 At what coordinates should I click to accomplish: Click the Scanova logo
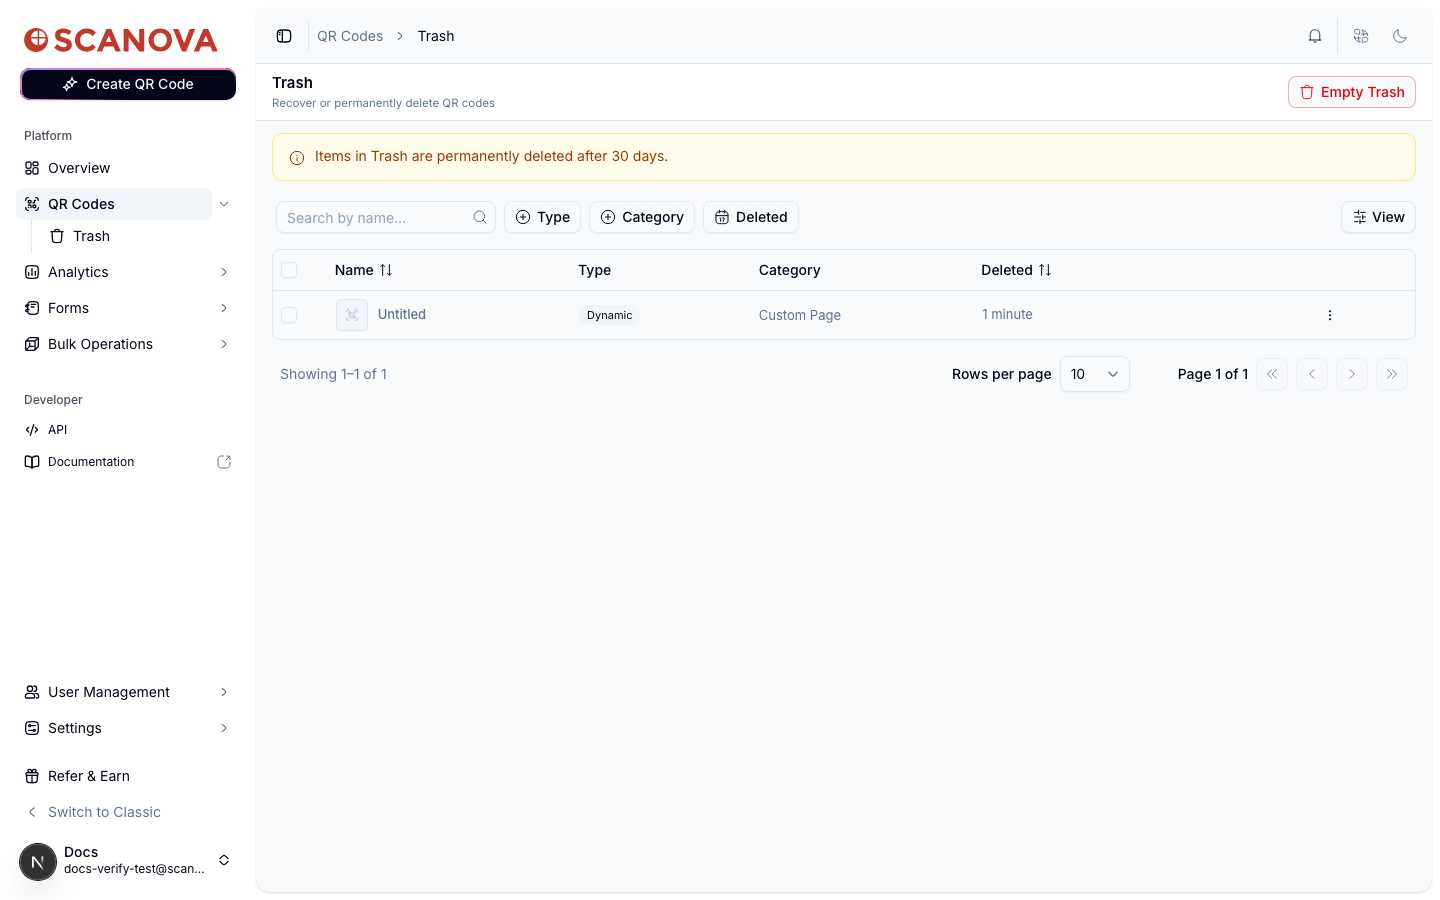[121, 40]
